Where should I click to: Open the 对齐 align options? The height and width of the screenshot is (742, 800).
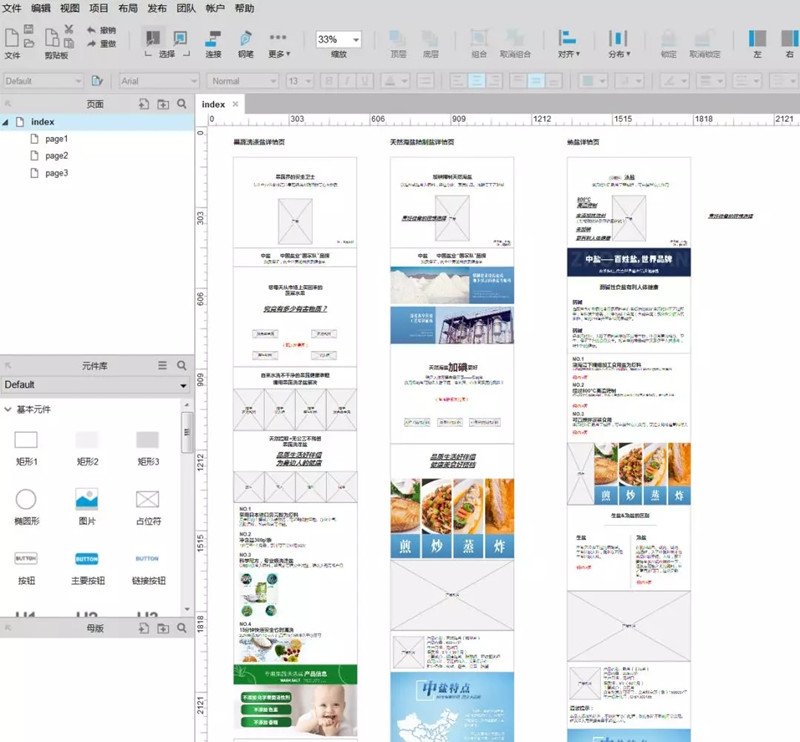pyautogui.click(x=568, y=43)
